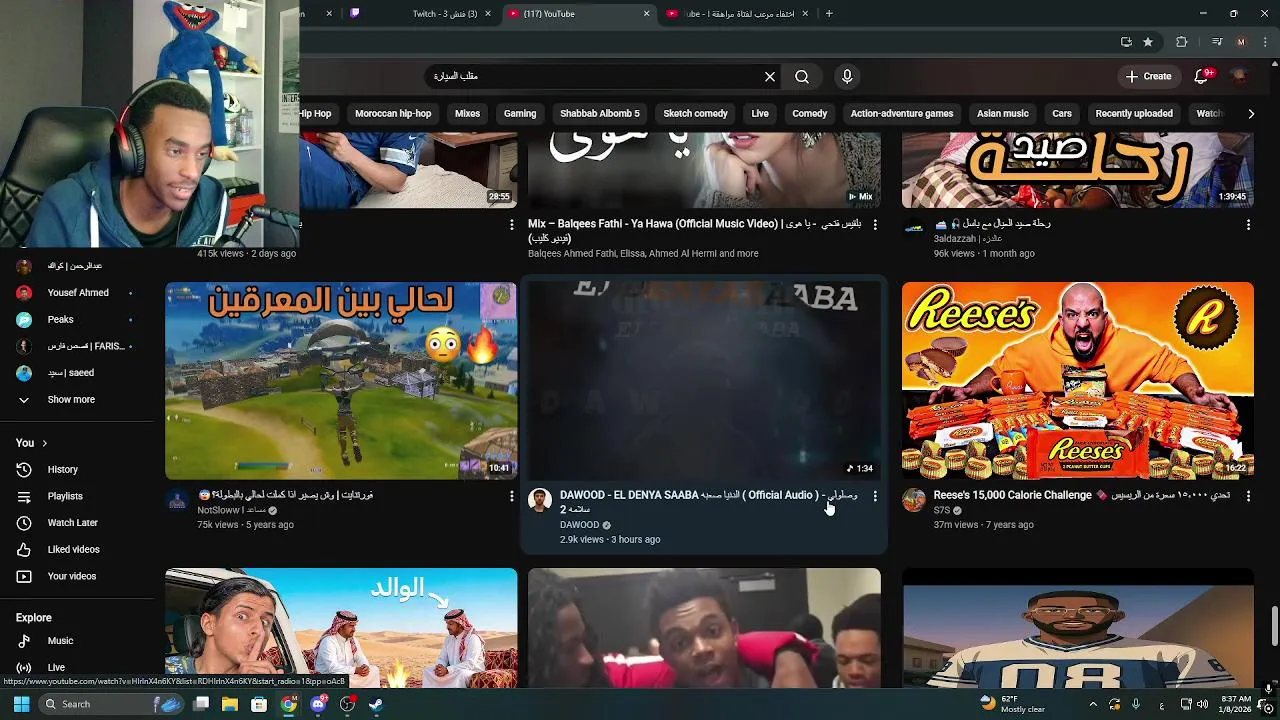This screenshot has height=720, width=1280.
Task: Select the Comedy filter chip
Action: point(810,114)
